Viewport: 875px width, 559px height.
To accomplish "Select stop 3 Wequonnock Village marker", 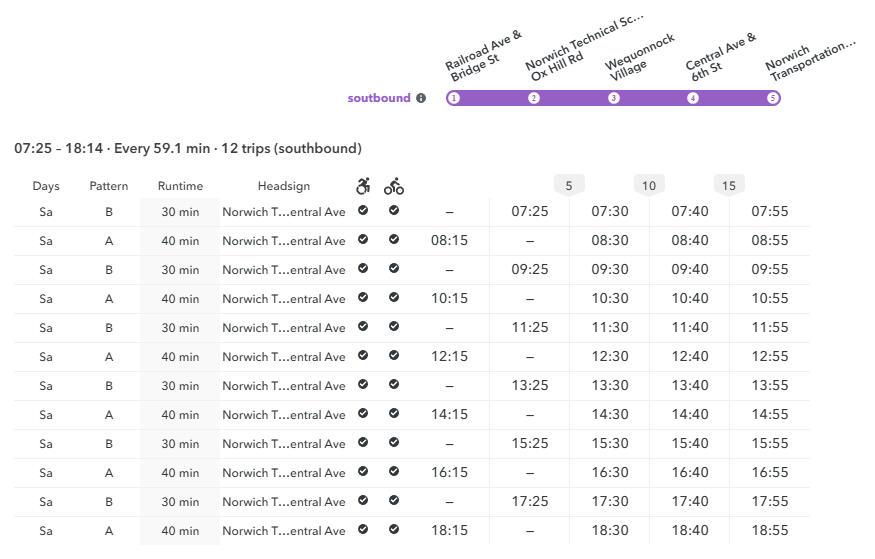I will (x=614, y=98).
